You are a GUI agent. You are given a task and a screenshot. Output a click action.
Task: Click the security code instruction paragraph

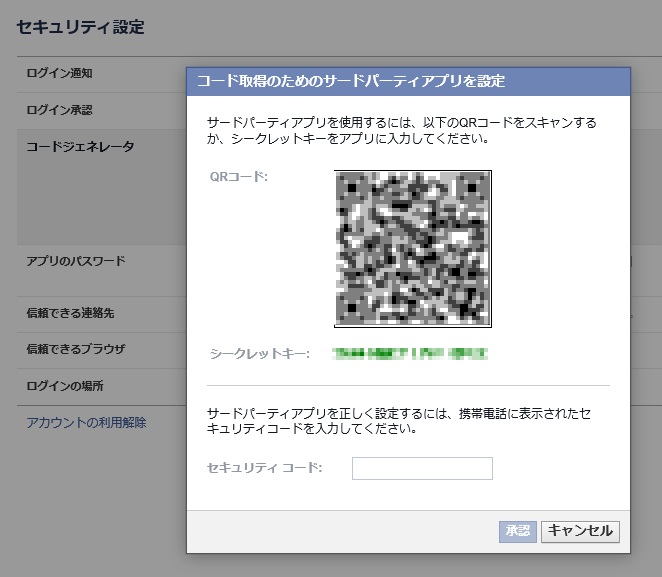[x=399, y=421]
